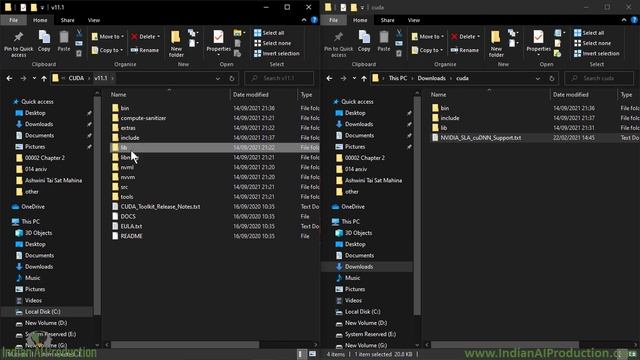Screen dimensions: 640x360
Task: Click Delete in v11.1 window ribbon
Action: pos(146,37)
